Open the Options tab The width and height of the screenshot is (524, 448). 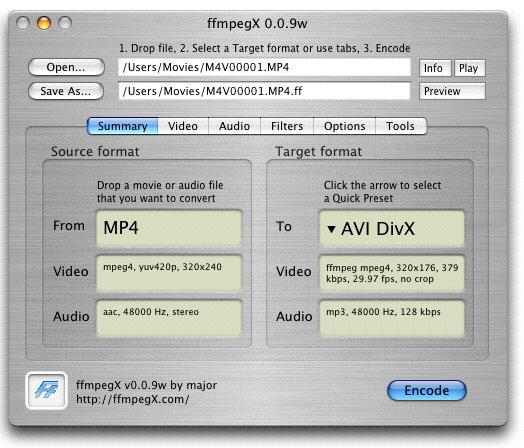[345, 126]
